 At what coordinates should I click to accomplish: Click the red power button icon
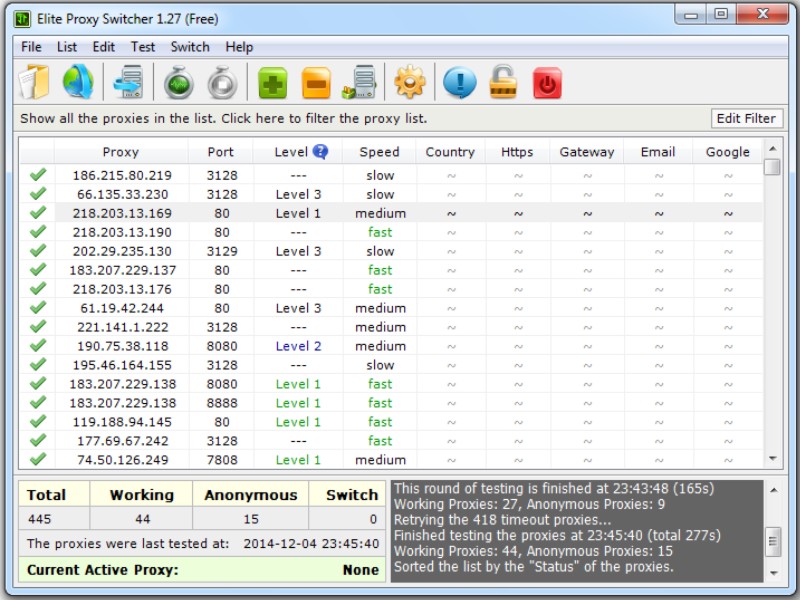[x=547, y=83]
